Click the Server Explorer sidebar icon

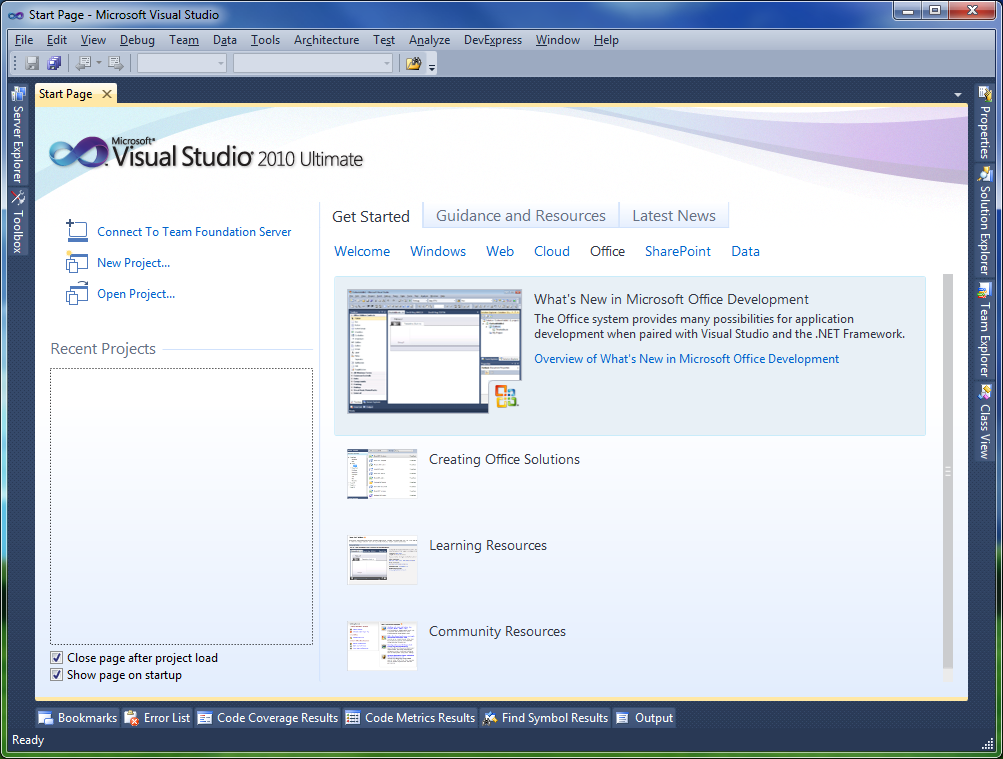18,94
